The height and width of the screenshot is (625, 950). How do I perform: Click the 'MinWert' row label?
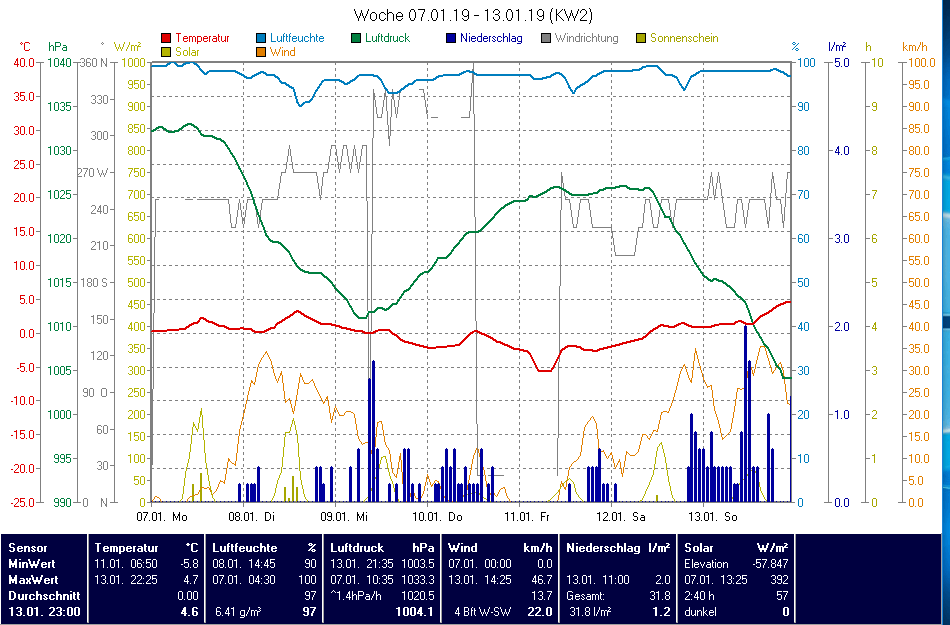point(33,563)
